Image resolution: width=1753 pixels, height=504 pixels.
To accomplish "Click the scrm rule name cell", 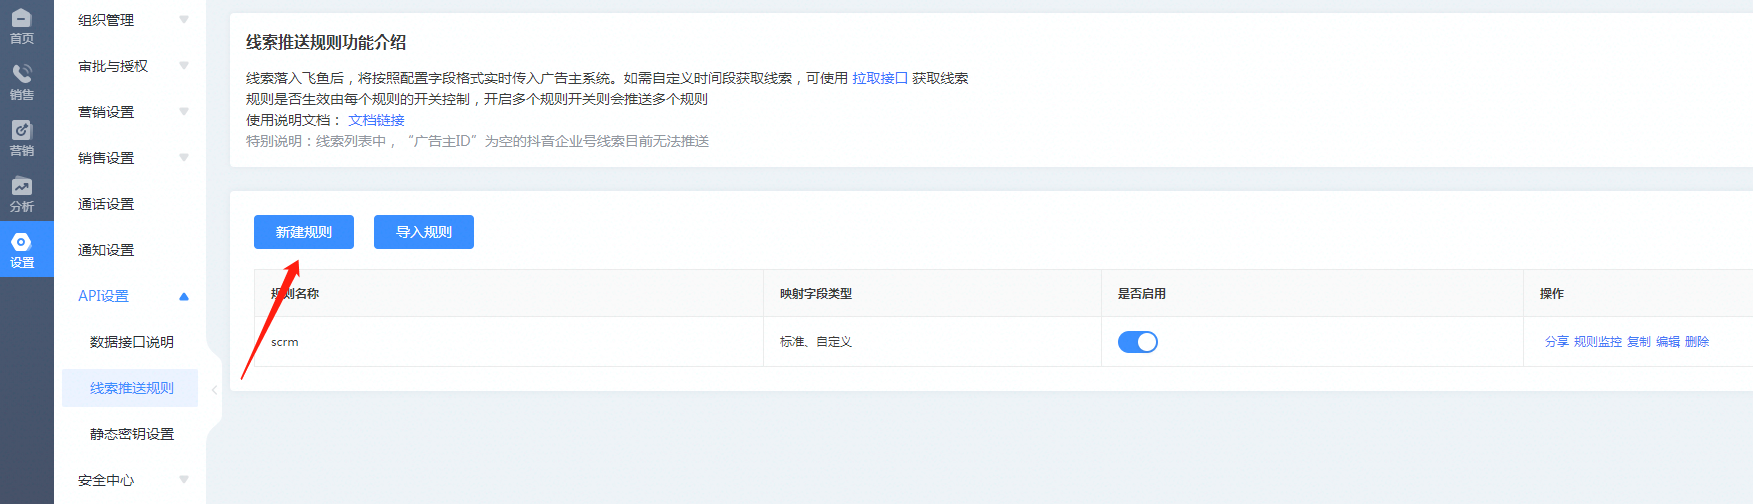I will click(509, 342).
